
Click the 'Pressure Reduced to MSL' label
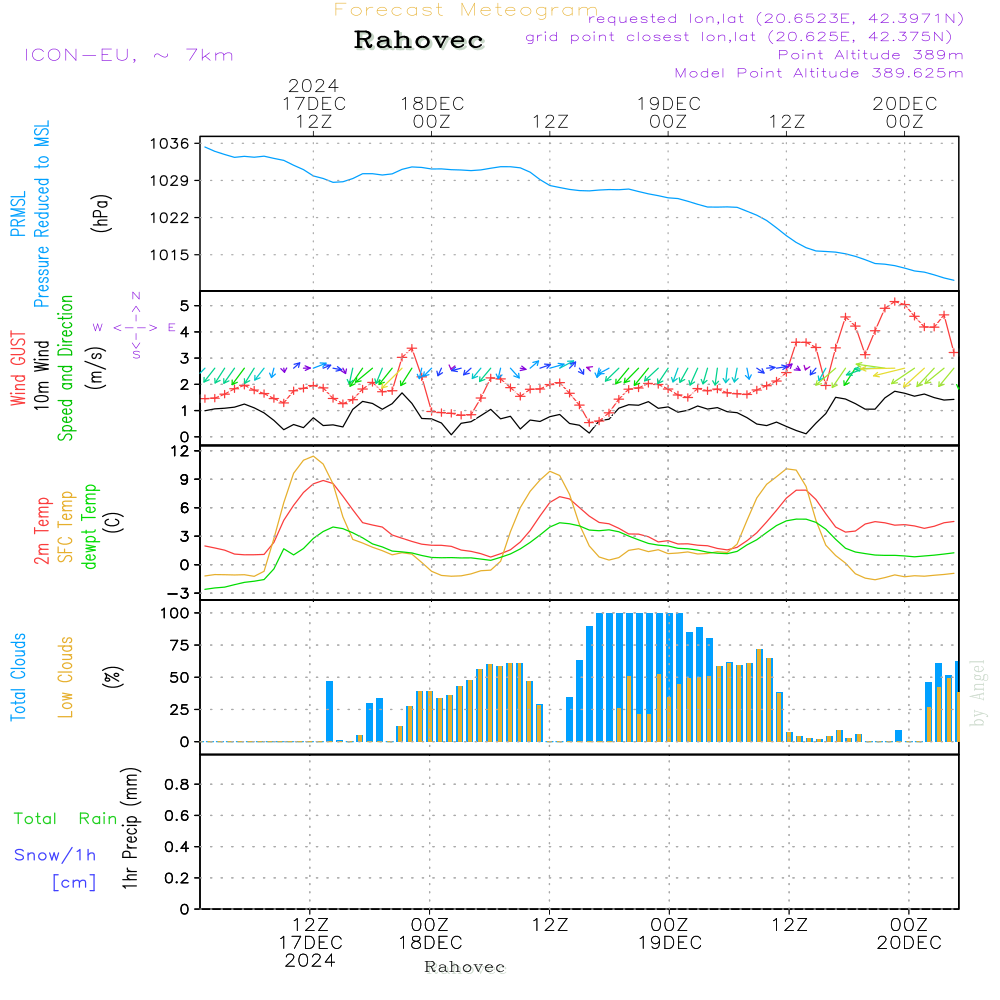(x=41, y=214)
